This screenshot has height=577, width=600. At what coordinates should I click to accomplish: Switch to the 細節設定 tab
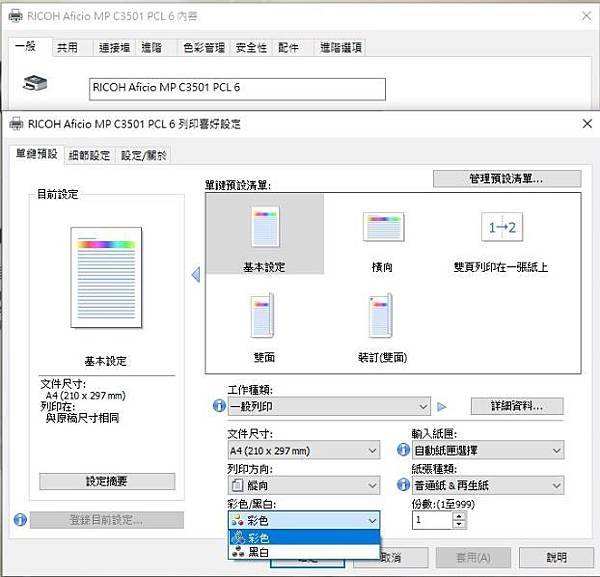point(89,155)
